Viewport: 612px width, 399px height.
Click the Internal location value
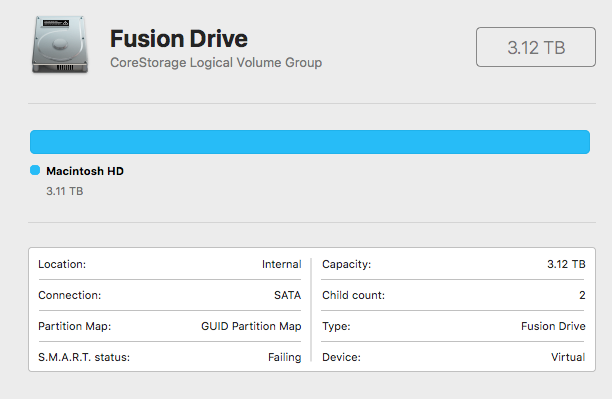pyautogui.click(x=281, y=264)
